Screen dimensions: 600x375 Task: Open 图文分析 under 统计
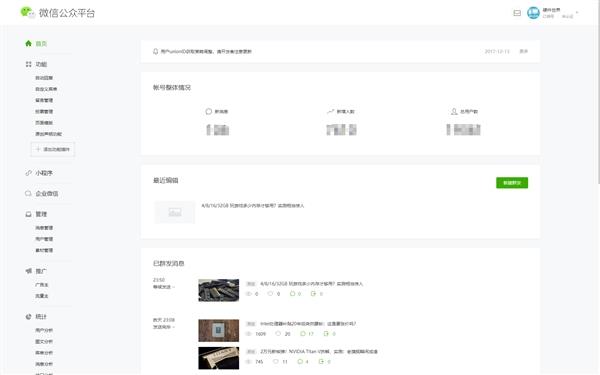coord(44,341)
